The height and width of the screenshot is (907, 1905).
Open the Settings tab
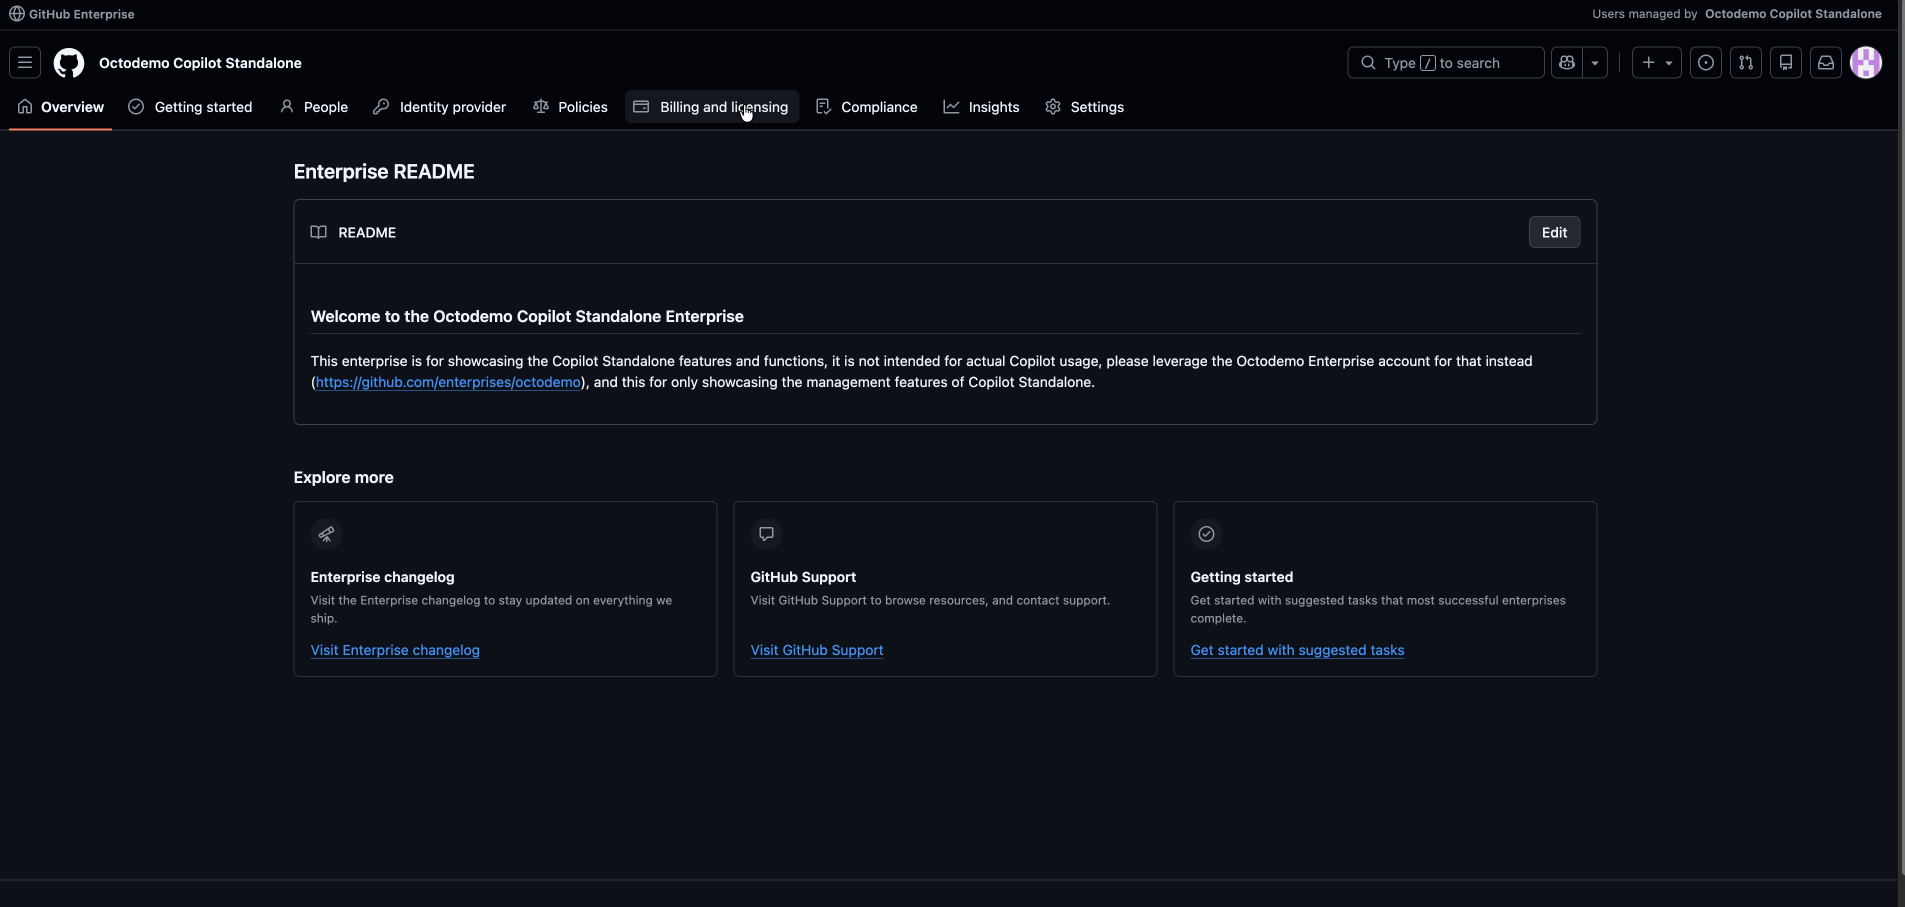1084,107
